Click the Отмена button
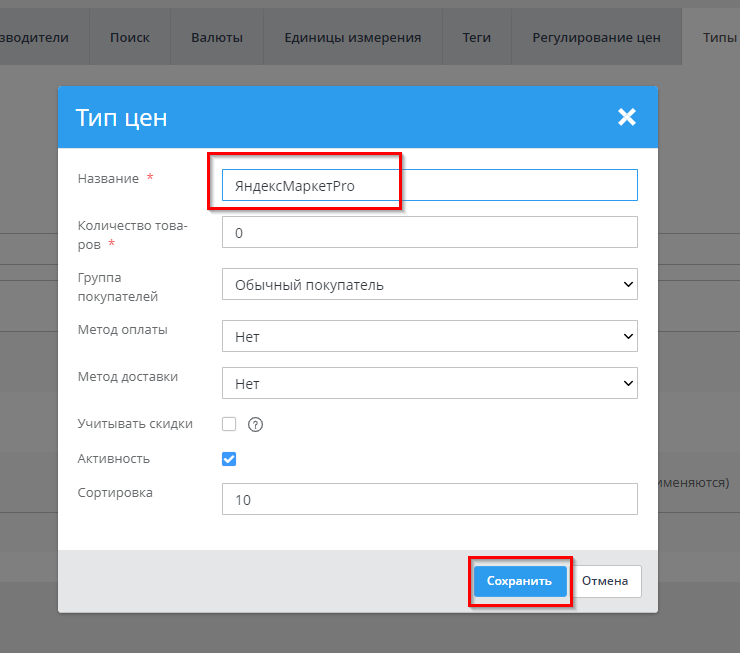Screen dimensions: 740x653 [605, 581]
